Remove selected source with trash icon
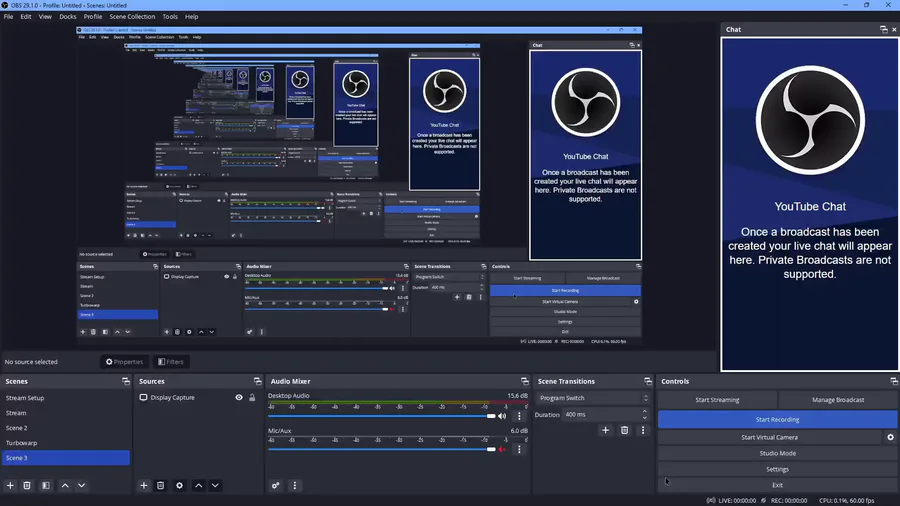Screen dimensions: 900x506 click(161, 485)
